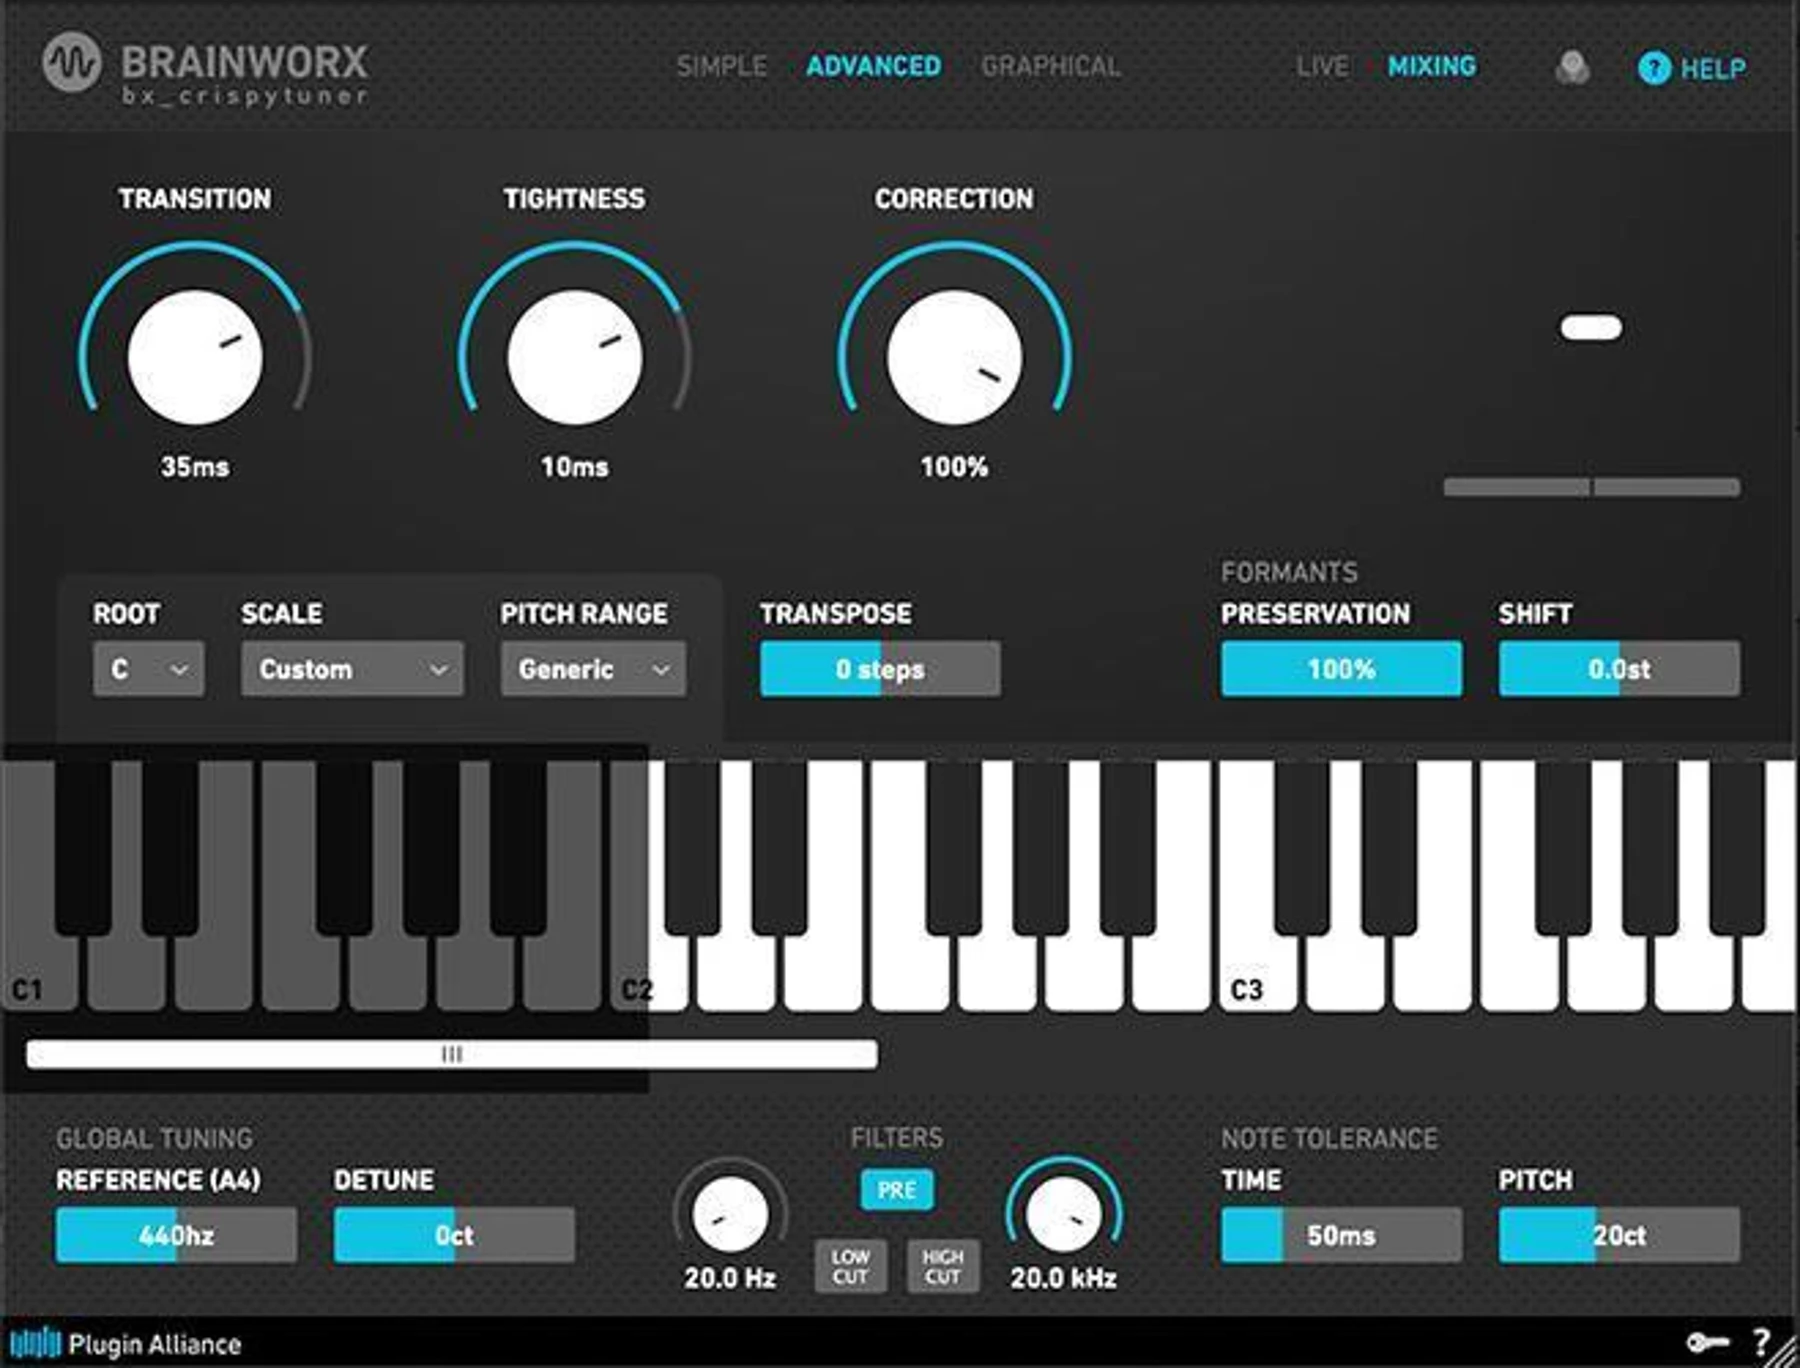
Task: Switch to the GRAPHICAL view tab
Action: 1051,66
